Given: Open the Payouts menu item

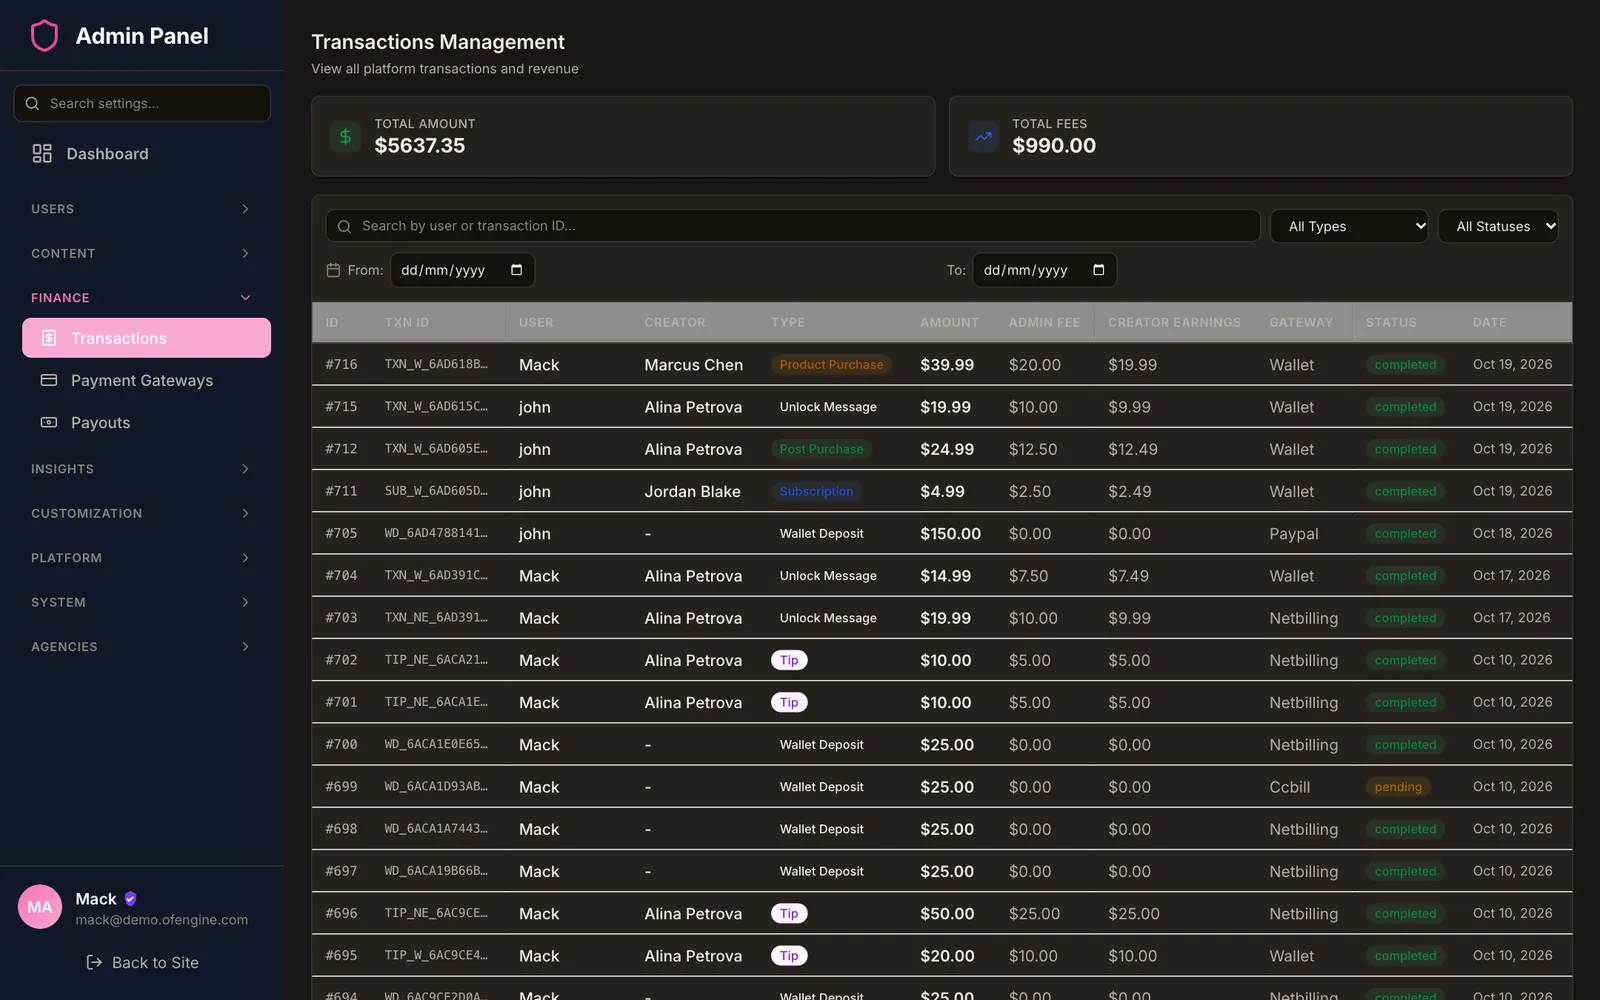Looking at the screenshot, I should (146, 422).
